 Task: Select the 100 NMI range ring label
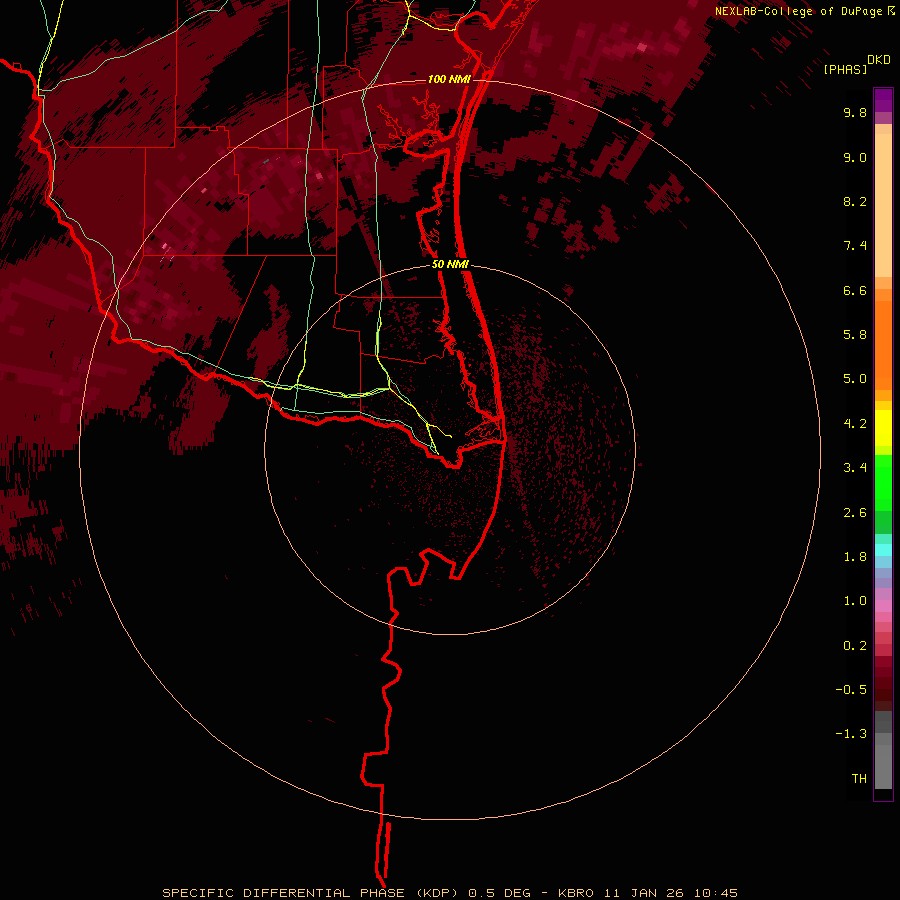click(449, 79)
